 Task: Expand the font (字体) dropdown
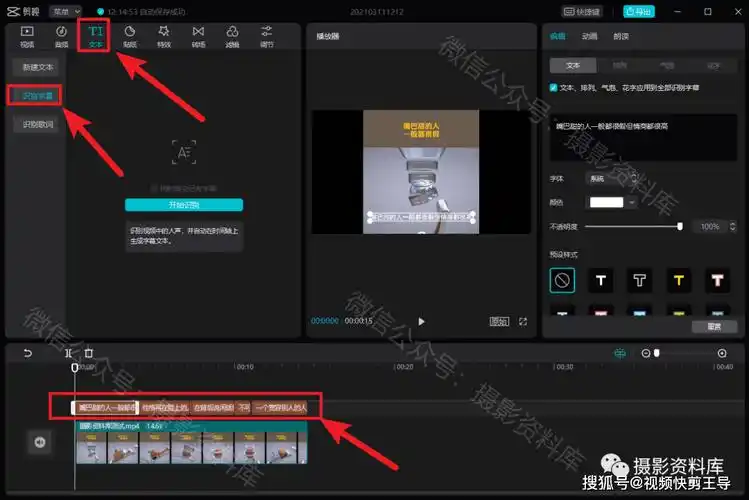(x=609, y=178)
